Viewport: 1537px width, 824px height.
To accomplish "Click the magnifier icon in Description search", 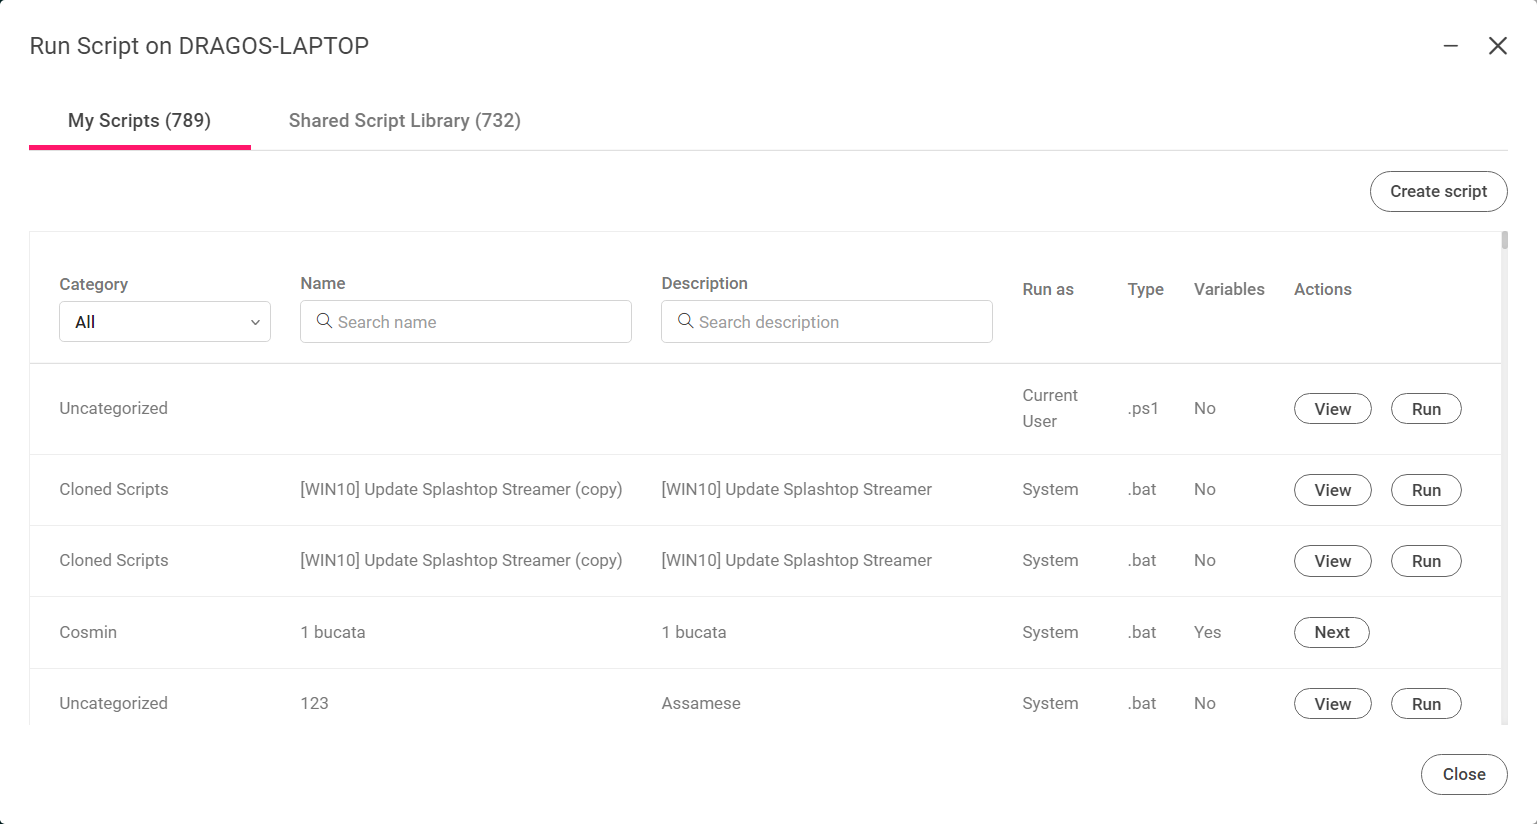I will [685, 321].
